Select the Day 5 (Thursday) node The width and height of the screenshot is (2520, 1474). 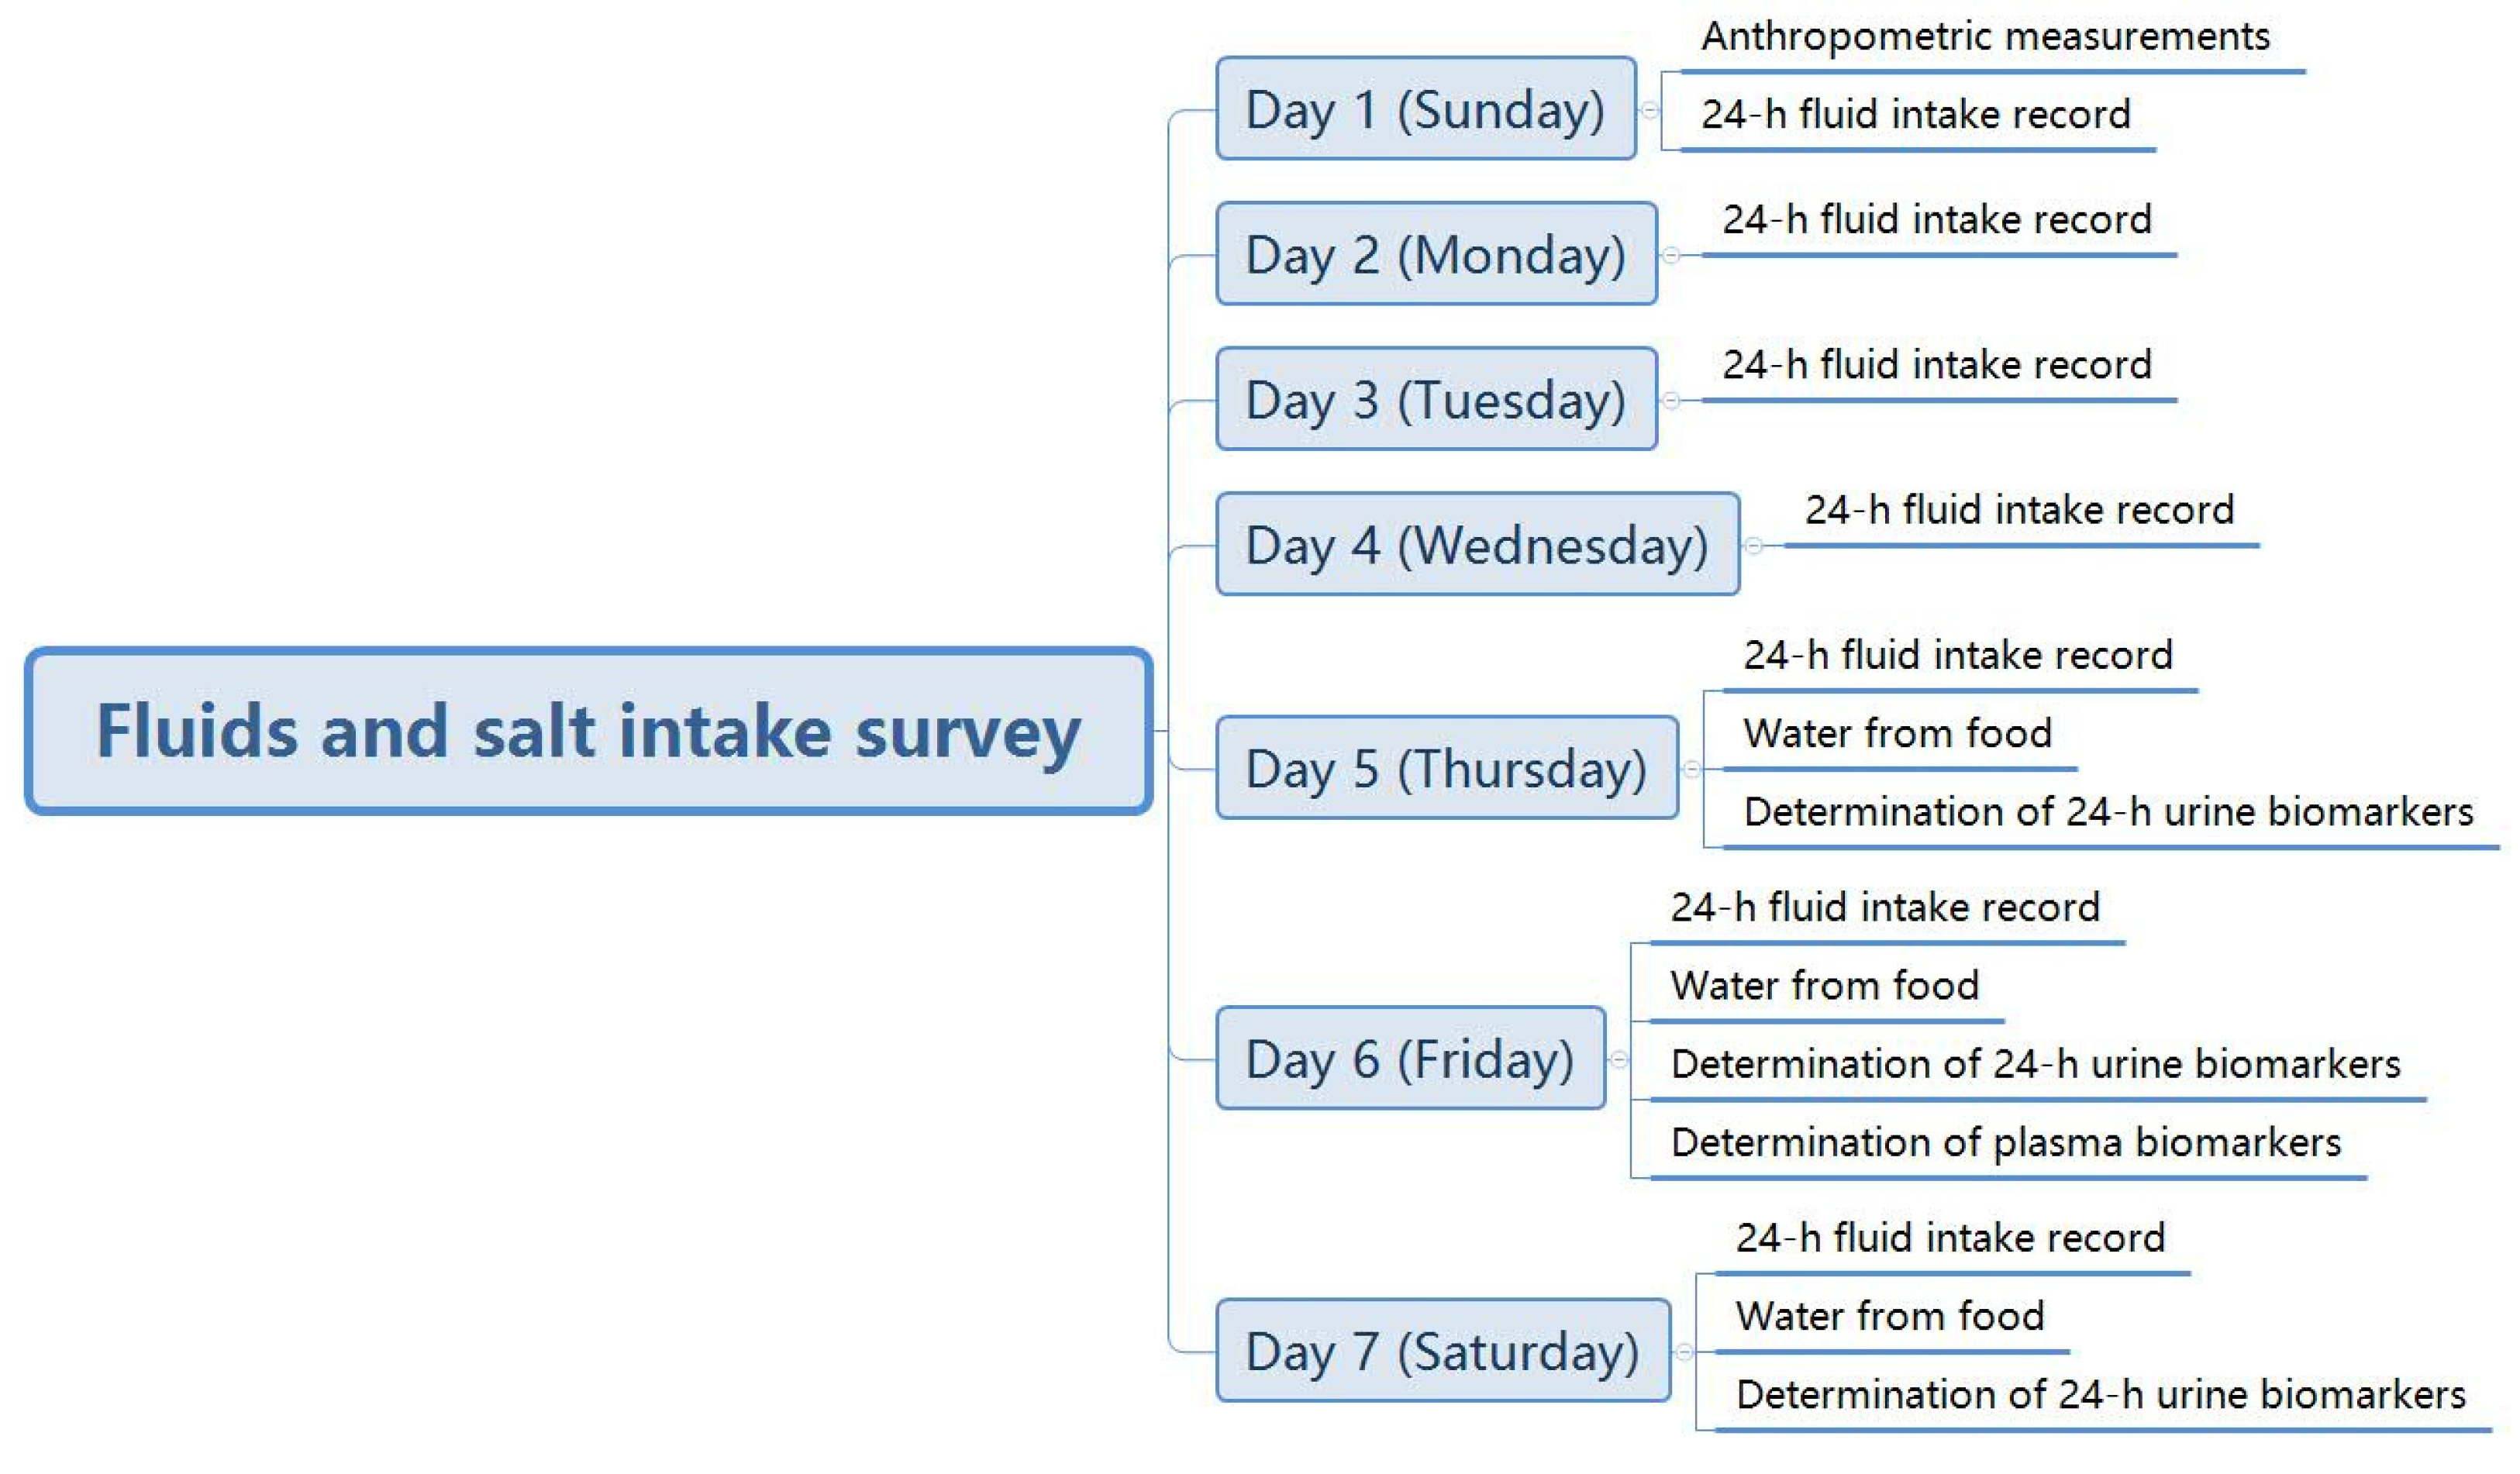click(x=1446, y=768)
